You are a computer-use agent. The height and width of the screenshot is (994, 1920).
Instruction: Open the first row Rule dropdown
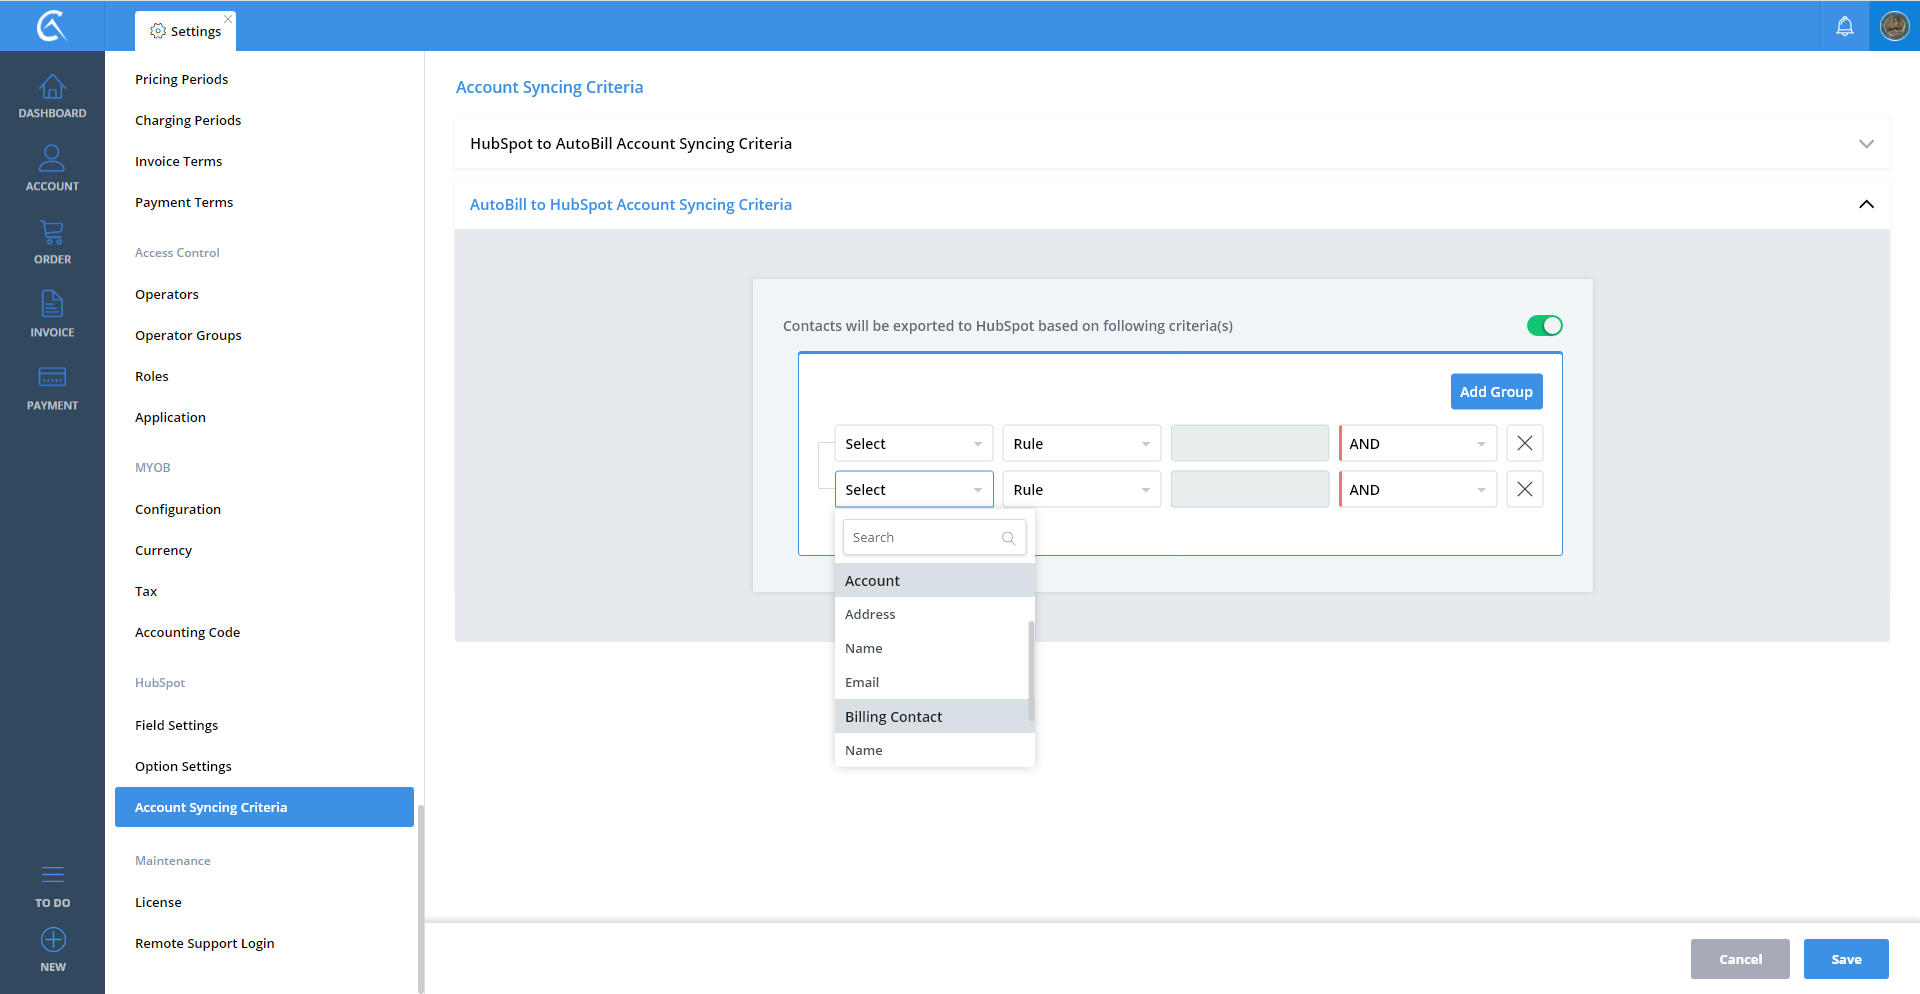tap(1081, 444)
